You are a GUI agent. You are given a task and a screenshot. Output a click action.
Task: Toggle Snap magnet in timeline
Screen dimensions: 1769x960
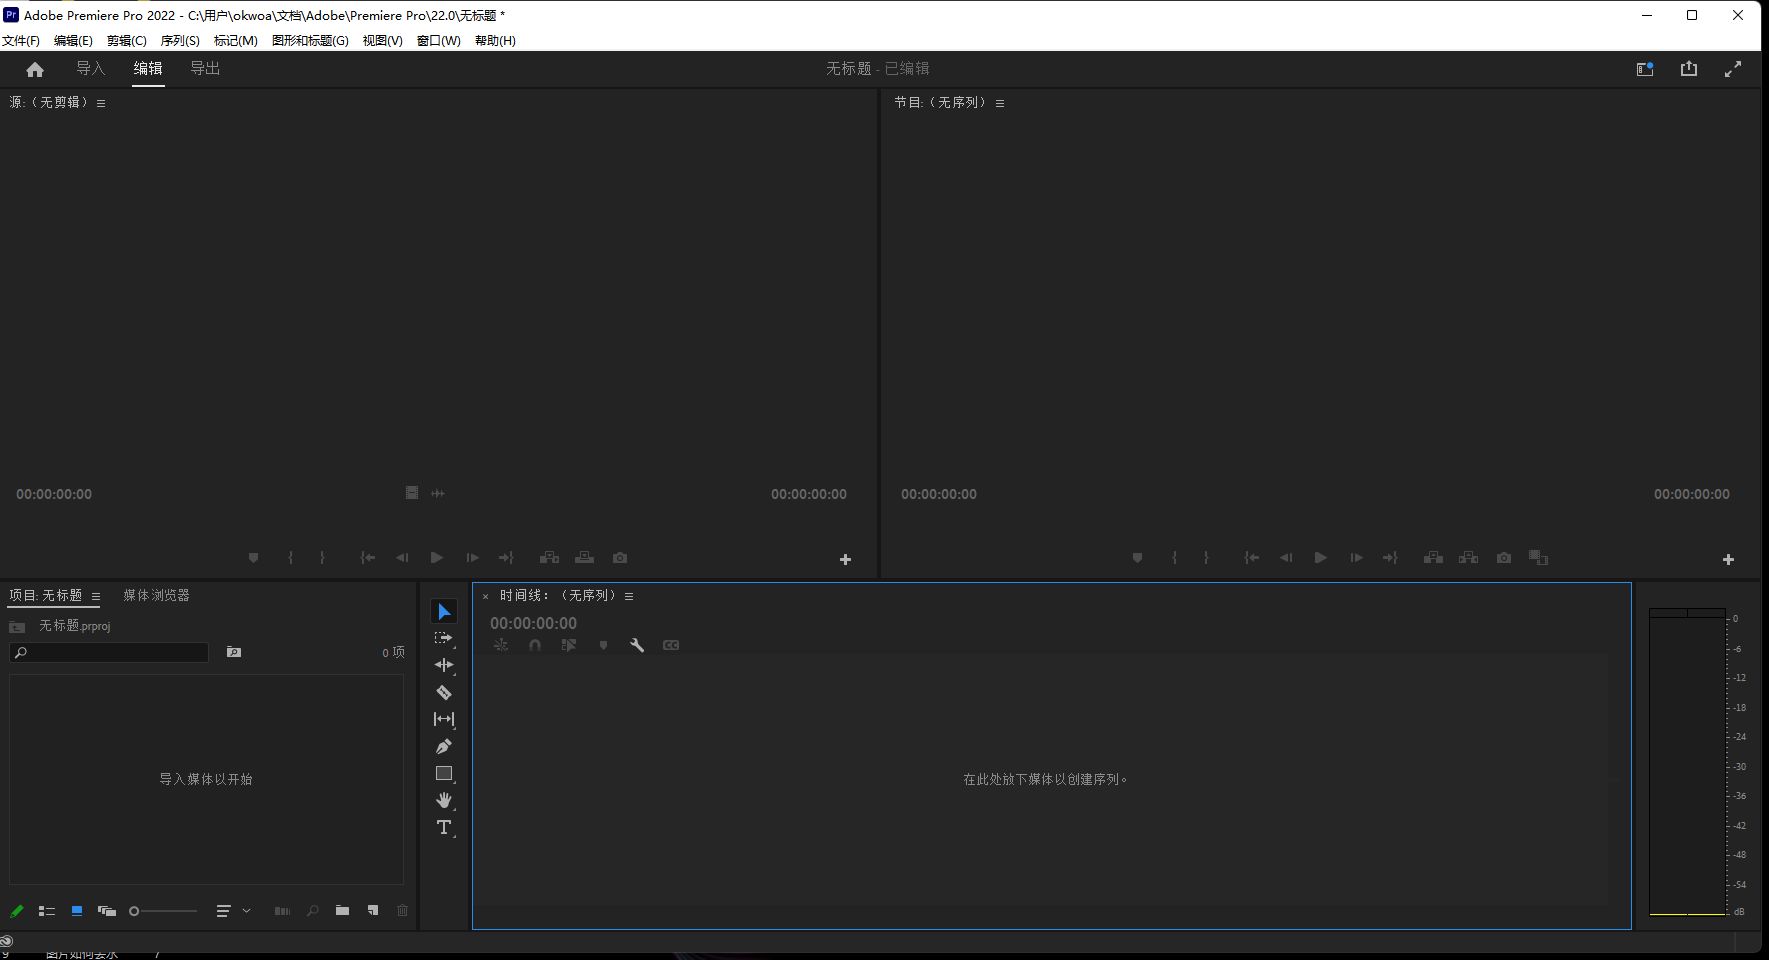pos(535,645)
